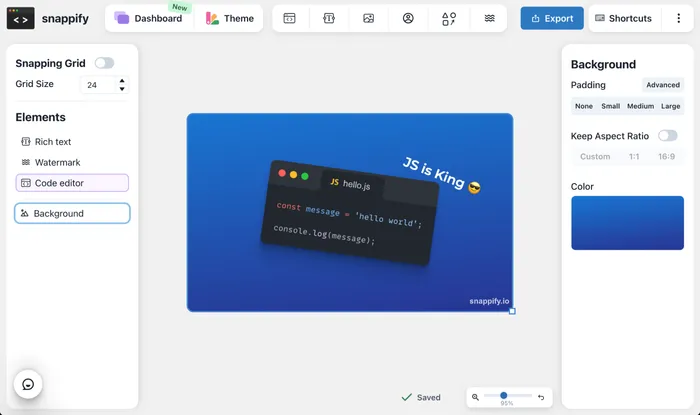
Task: Click the canvas resize handle at corner
Action: click(512, 311)
